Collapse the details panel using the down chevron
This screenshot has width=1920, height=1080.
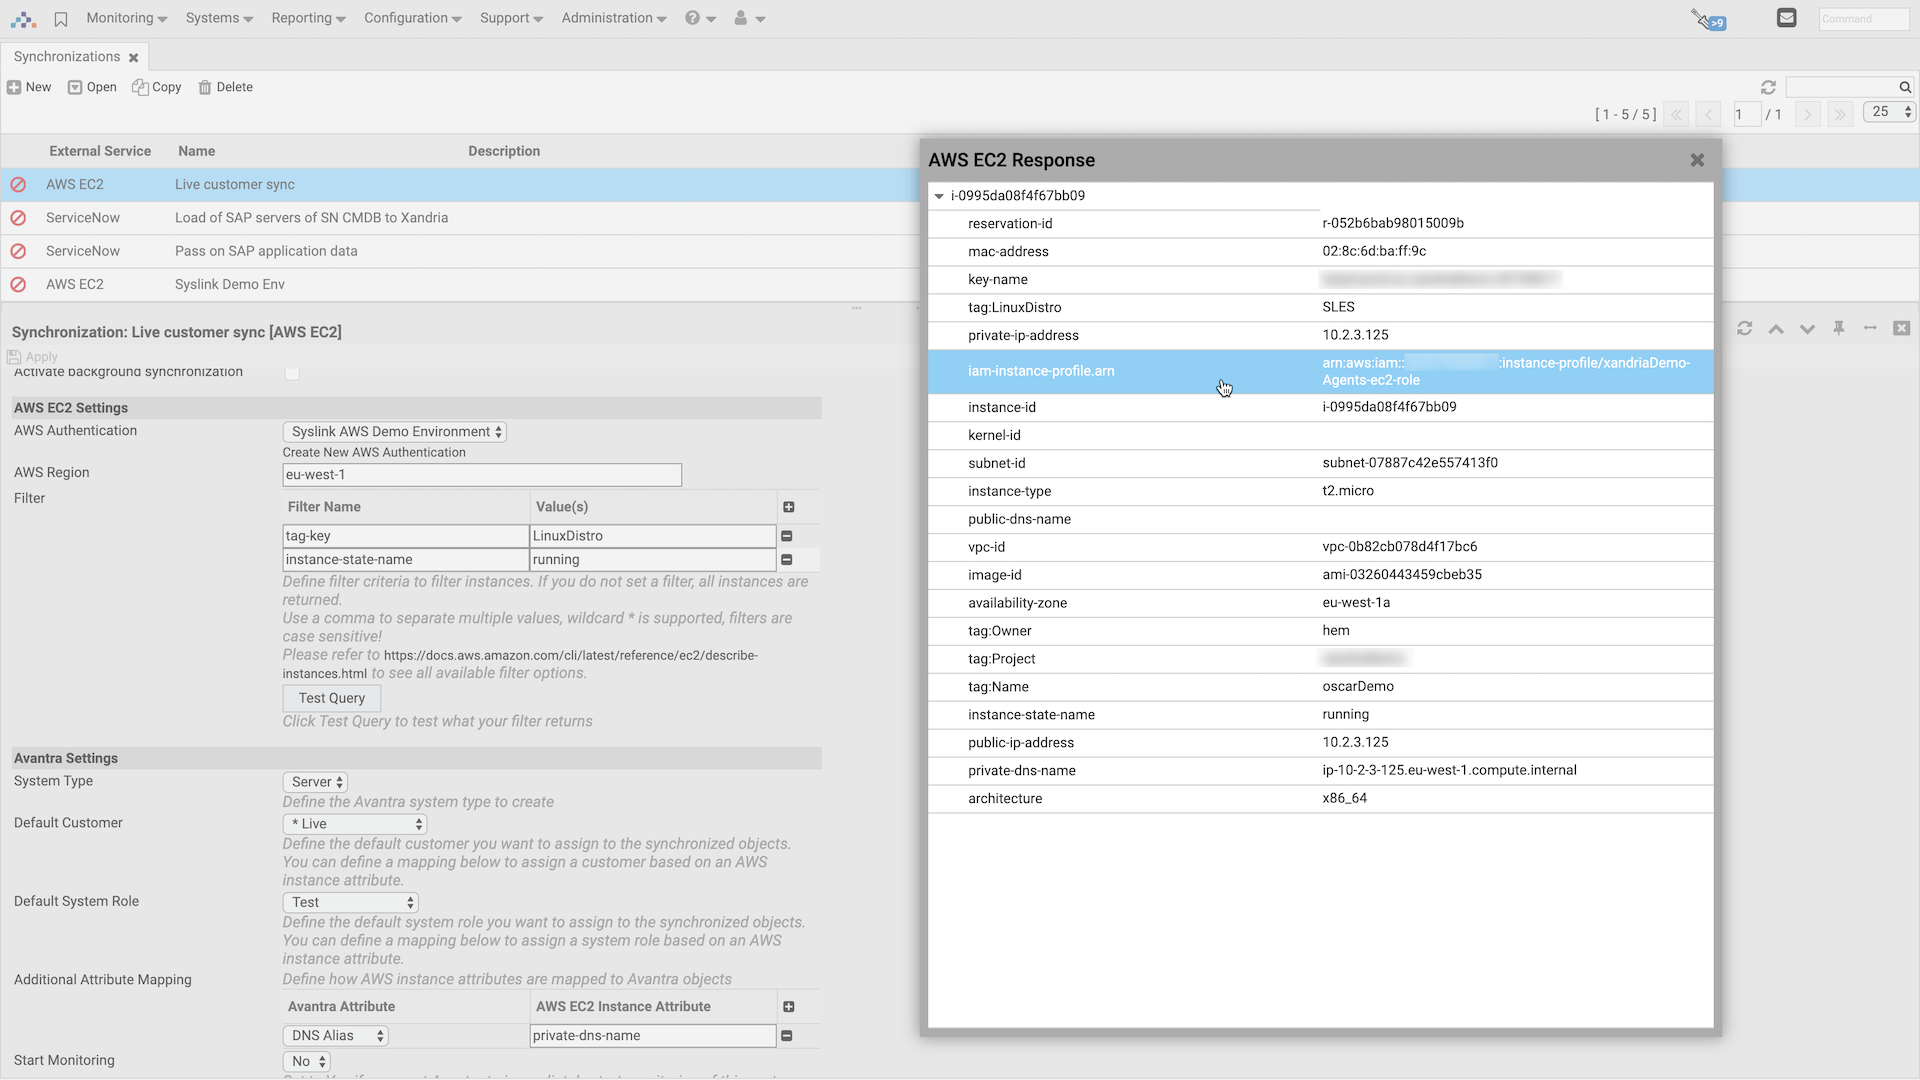1807,328
